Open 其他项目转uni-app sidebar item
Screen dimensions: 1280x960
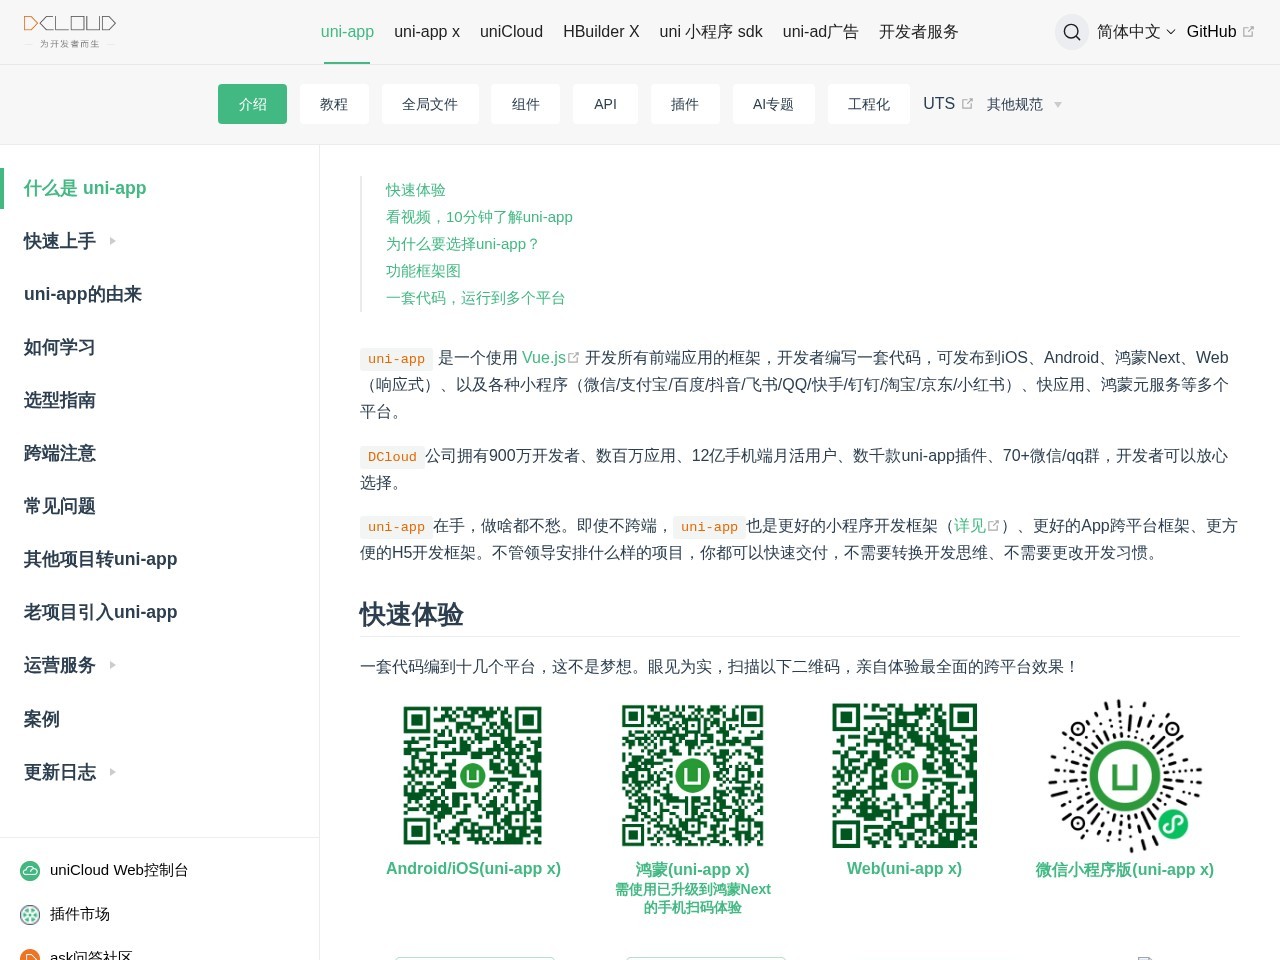101,559
